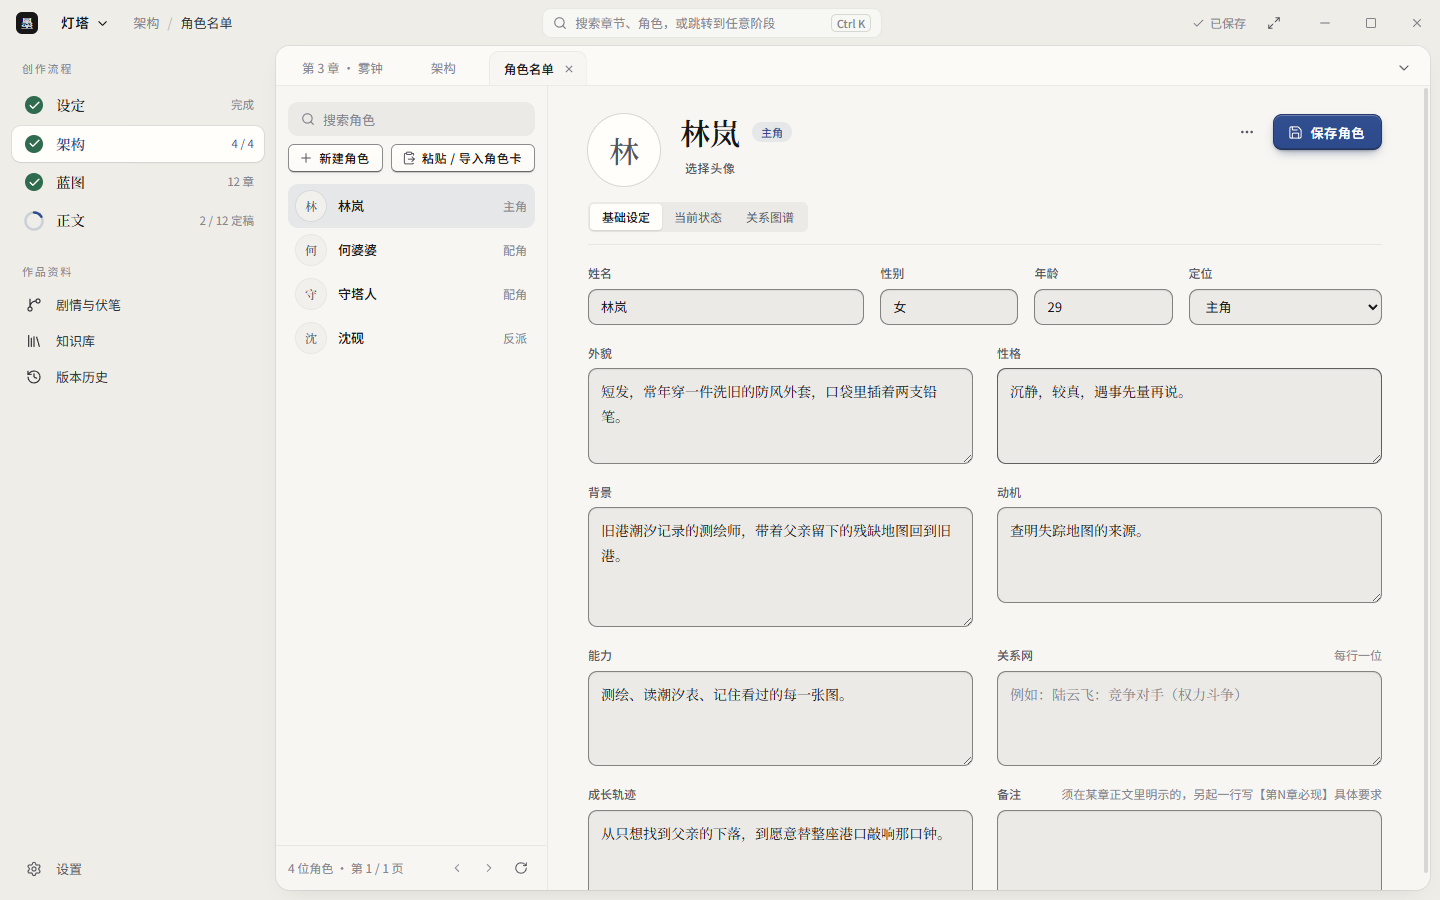Select the 架构 stage in sidebar
This screenshot has width=1440, height=900.
pos(138,144)
